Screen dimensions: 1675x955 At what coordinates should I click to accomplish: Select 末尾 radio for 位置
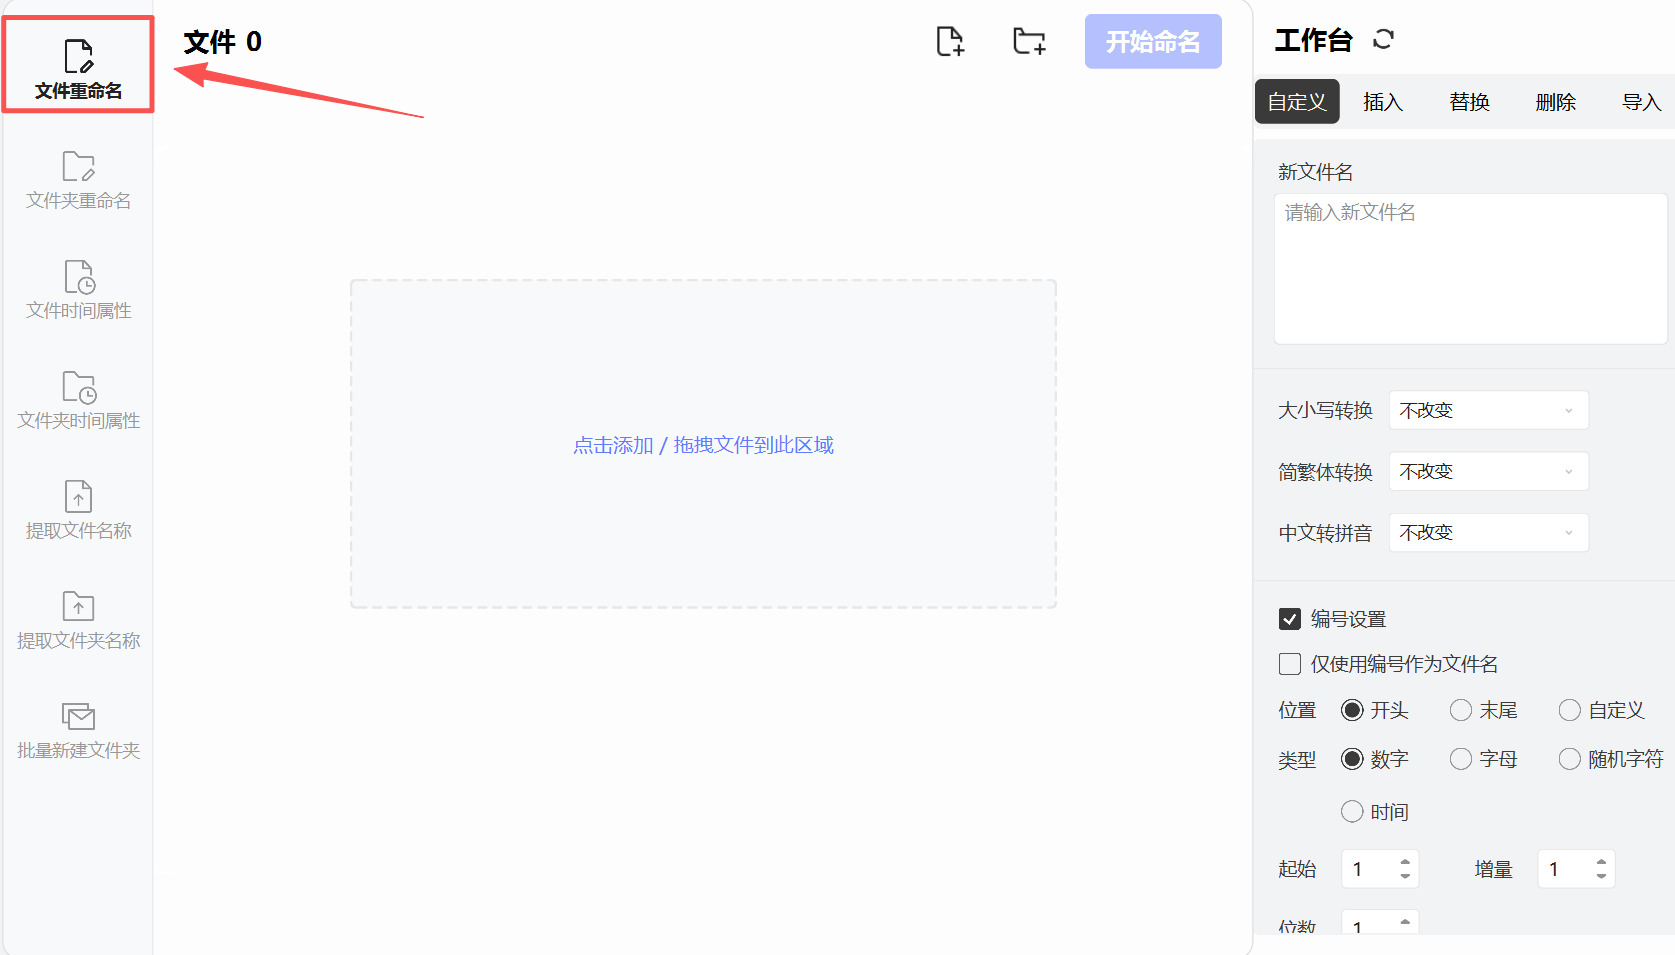[x=1461, y=710]
